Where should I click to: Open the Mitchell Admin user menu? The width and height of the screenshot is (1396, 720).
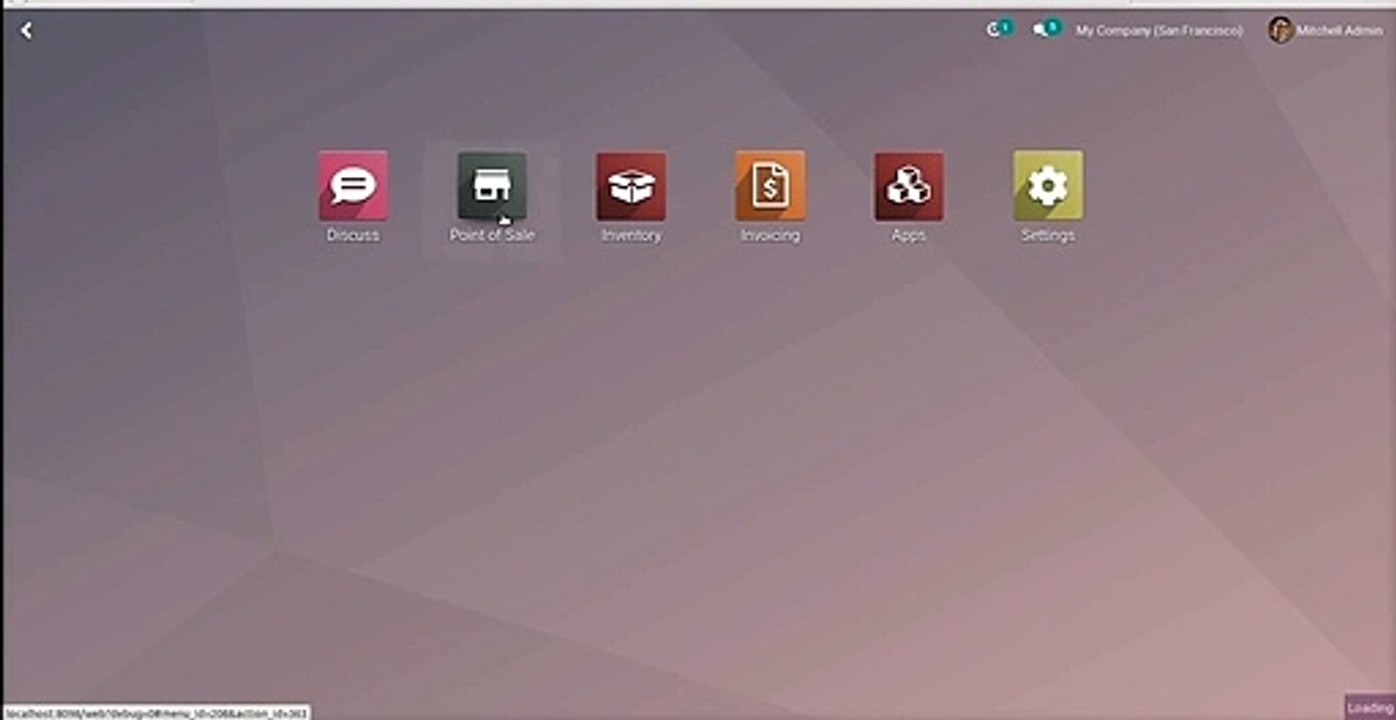coord(1325,30)
